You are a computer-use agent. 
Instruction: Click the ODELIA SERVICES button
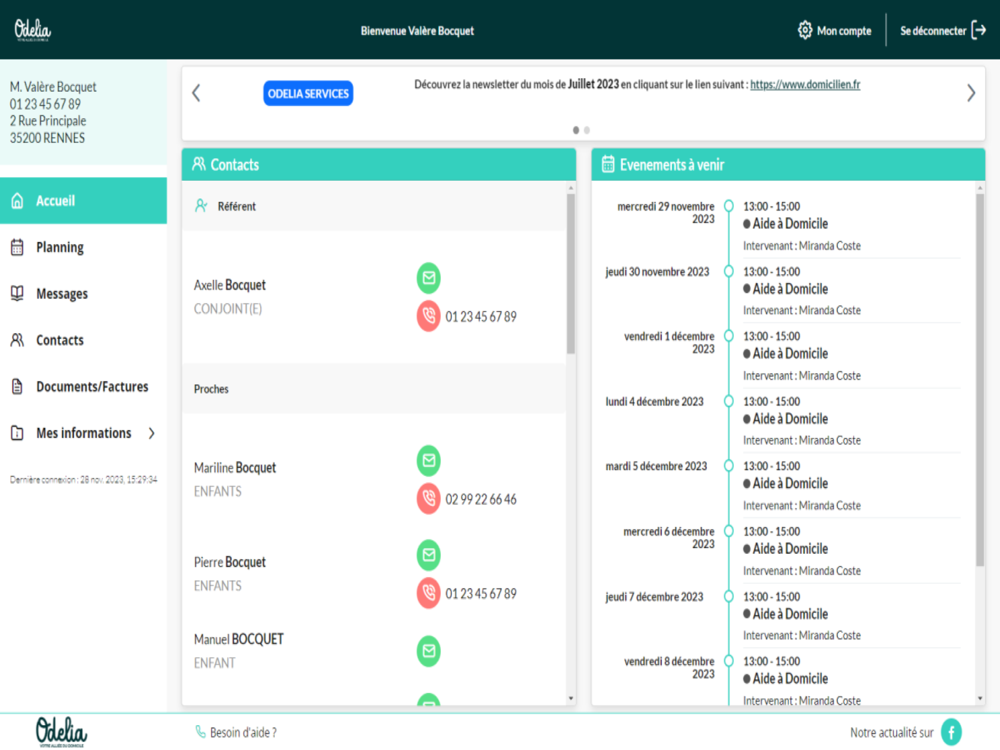pyautogui.click(x=308, y=93)
